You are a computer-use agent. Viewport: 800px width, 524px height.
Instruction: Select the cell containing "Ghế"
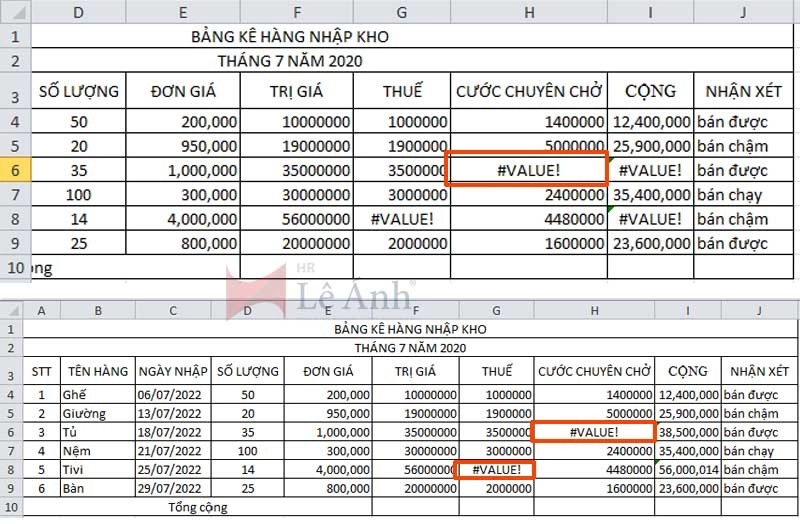[97, 395]
